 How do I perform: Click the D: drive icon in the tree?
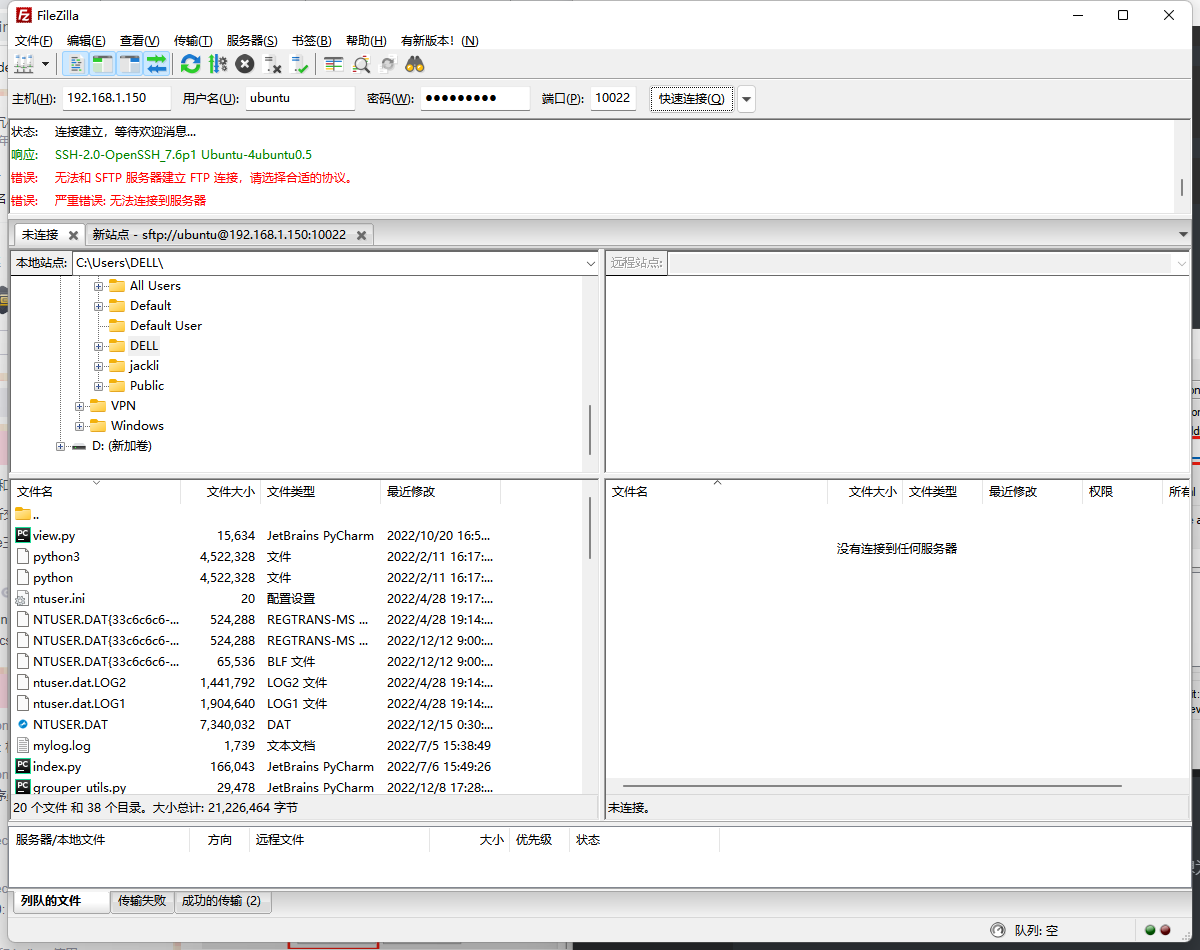(x=79, y=446)
